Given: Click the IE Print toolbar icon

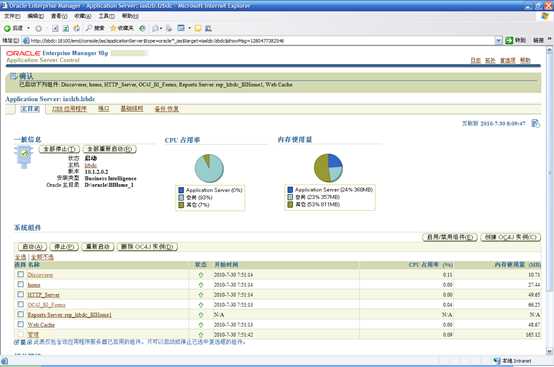Looking at the screenshot, I should point(169,28).
